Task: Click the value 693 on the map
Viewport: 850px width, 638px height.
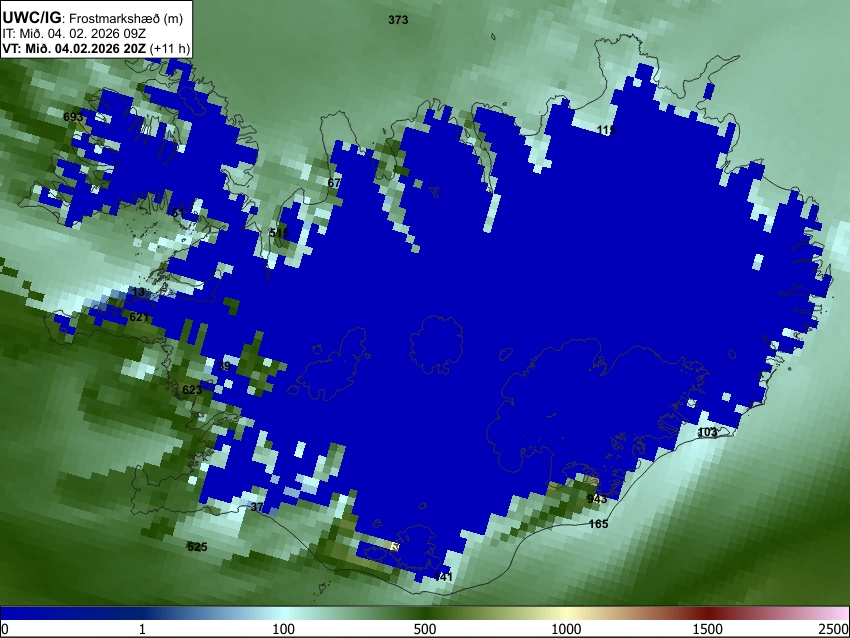Action: coord(73,117)
